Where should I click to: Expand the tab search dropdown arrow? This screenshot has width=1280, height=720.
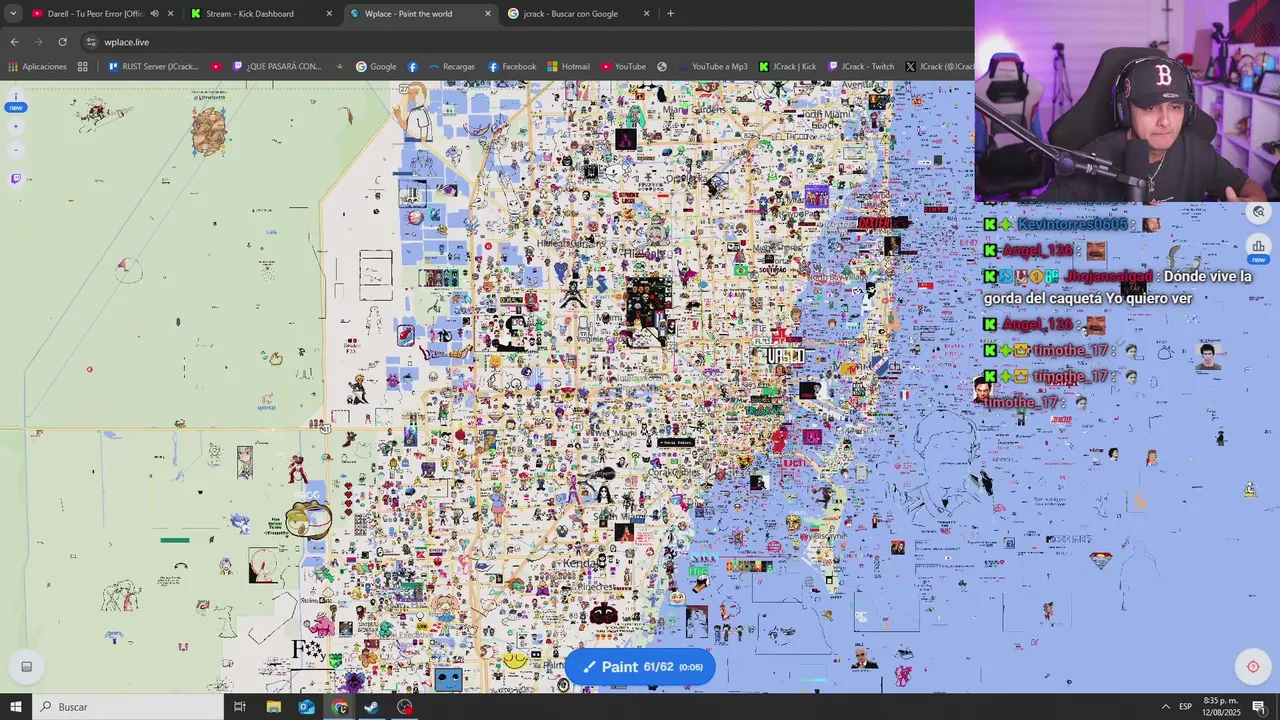(12, 14)
